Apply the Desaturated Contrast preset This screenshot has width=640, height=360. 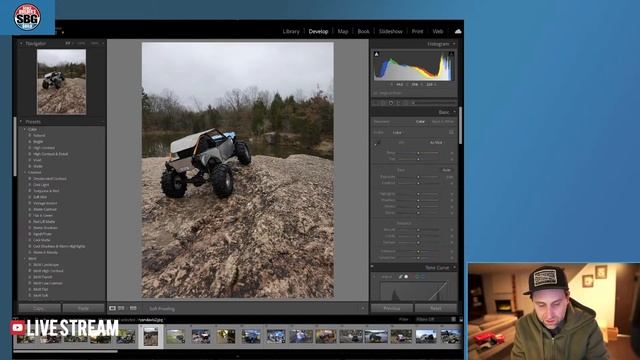(50, 179)
